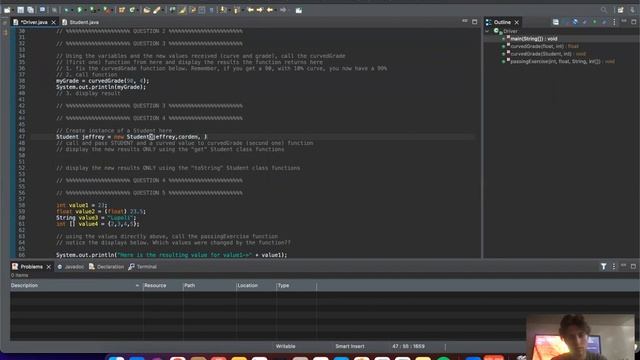This screenshot has width=640, height=360.
Task: Click the Path column header
Action: (x=209, y=286)
